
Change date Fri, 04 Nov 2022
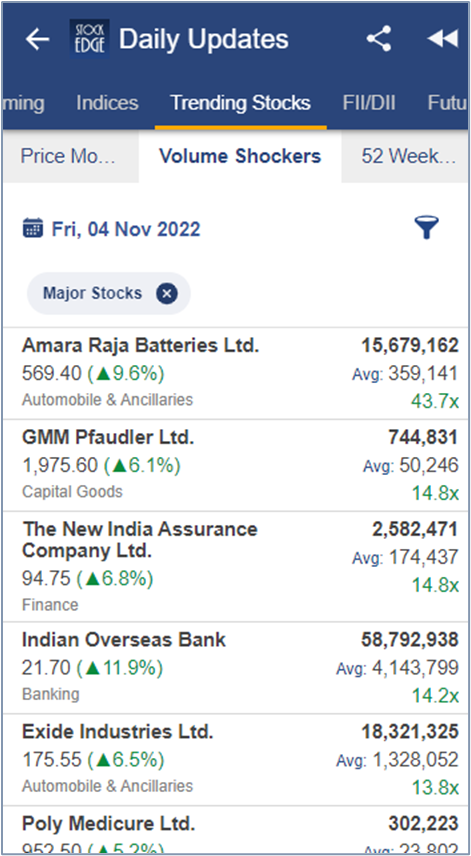pyautogui.click(x=126, y=229)
